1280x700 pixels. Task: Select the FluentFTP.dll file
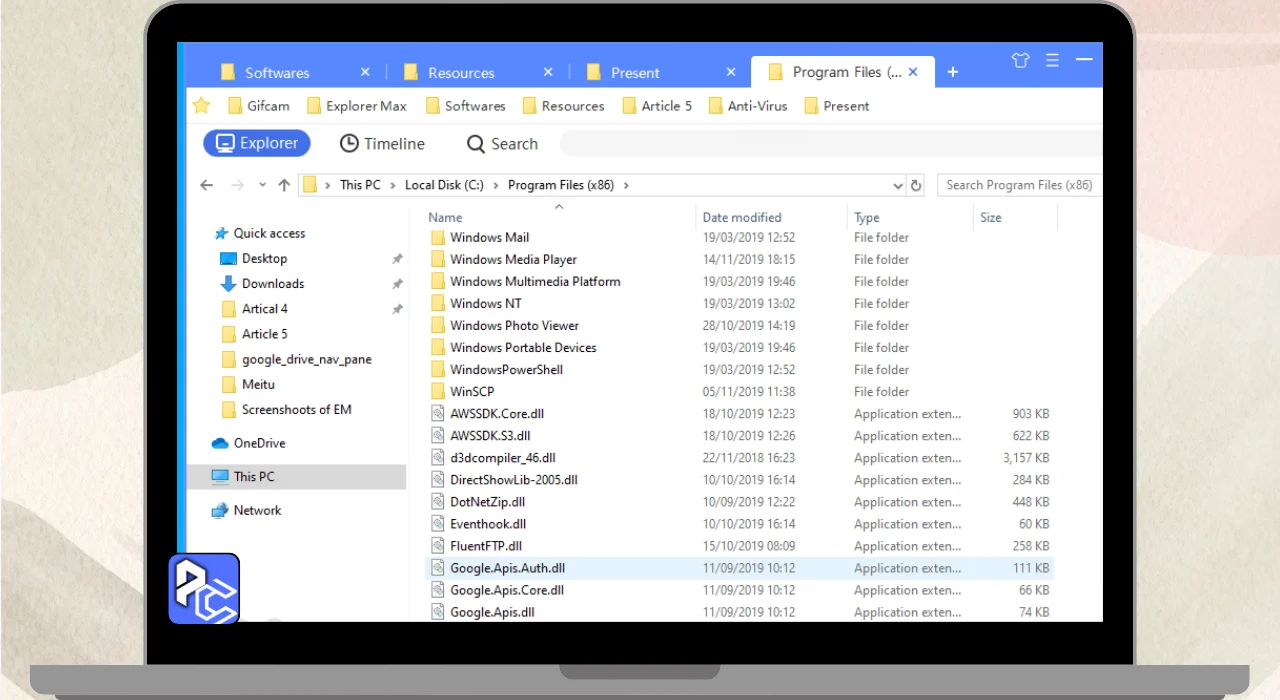(486, 546)
